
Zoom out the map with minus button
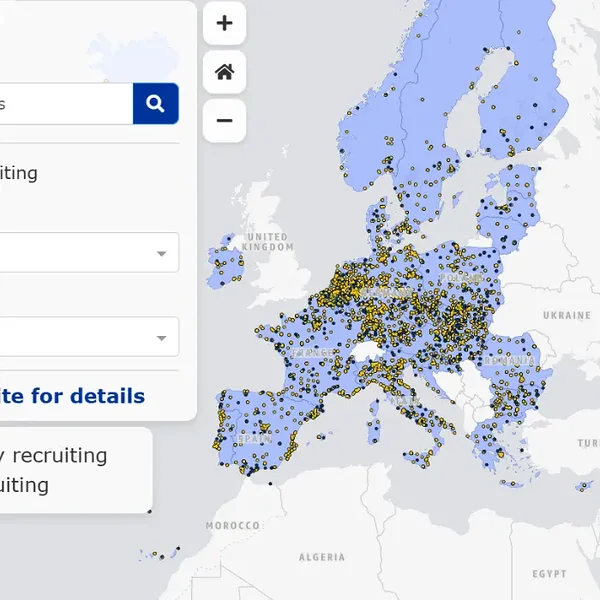pyautogui.click(x=224, y=121)
